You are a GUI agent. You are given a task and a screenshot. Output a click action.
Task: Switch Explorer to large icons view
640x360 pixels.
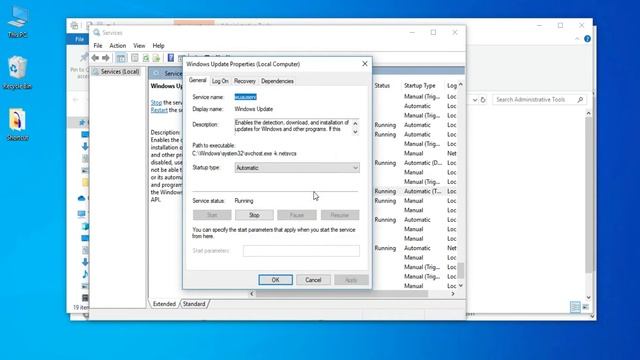[586, 307]
